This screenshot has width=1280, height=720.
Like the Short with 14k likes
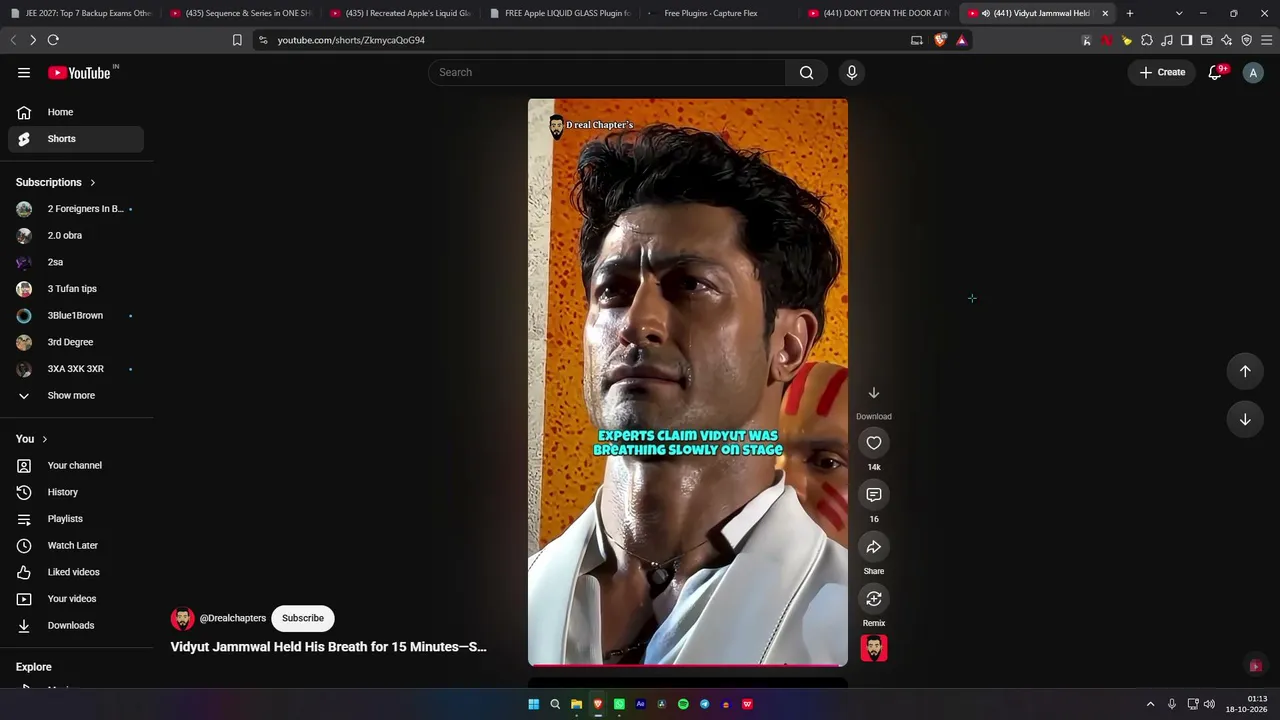pyautogui.click(x=874, y=443)
